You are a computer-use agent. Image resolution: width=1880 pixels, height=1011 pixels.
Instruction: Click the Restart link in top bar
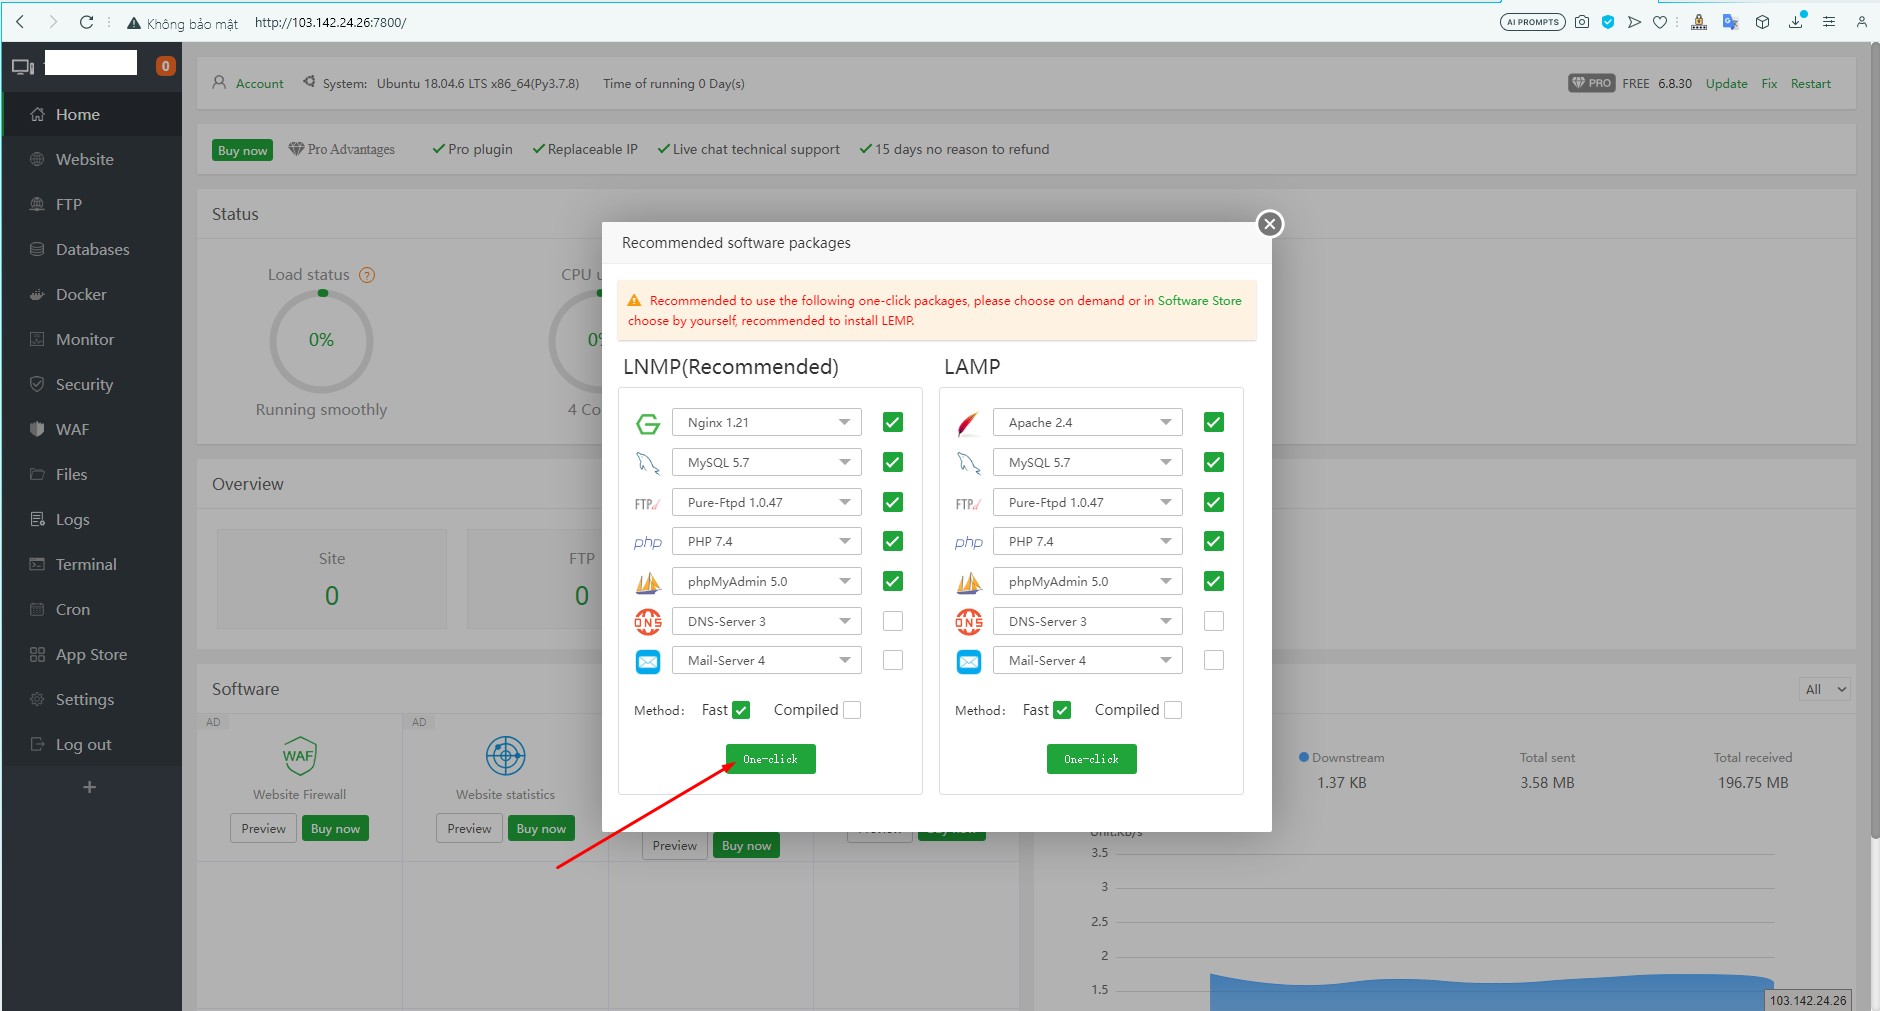tap(1811, 84)
